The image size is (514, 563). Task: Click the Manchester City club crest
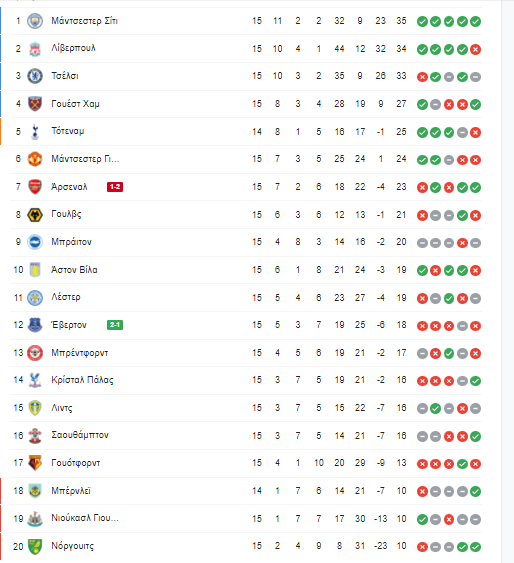[x=35, y=21]
